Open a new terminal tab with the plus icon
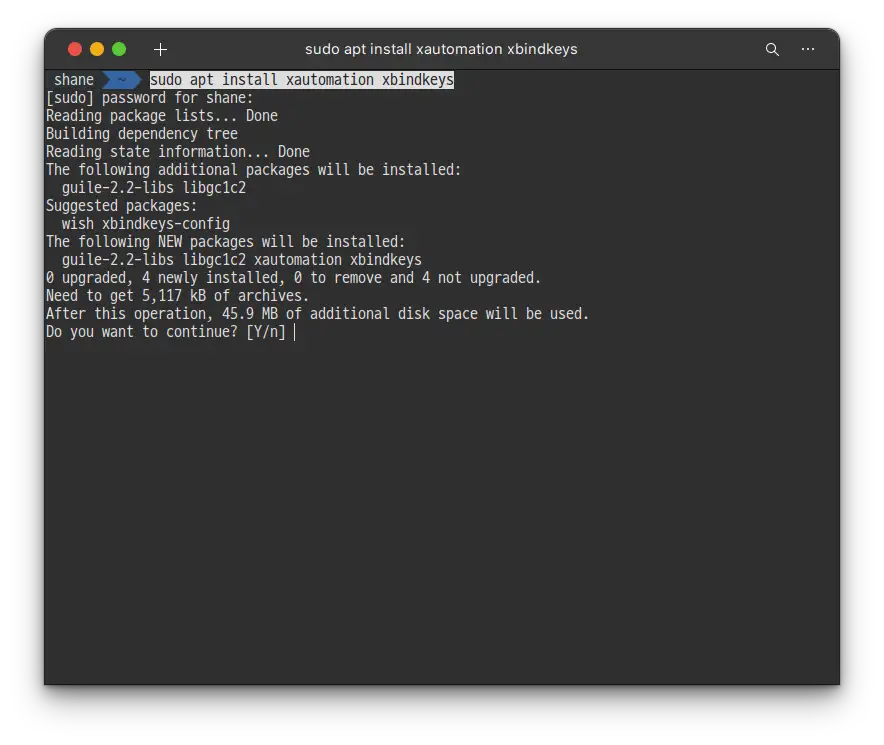The width and height of the screenshot is (884, 745). tap(160, 50)
